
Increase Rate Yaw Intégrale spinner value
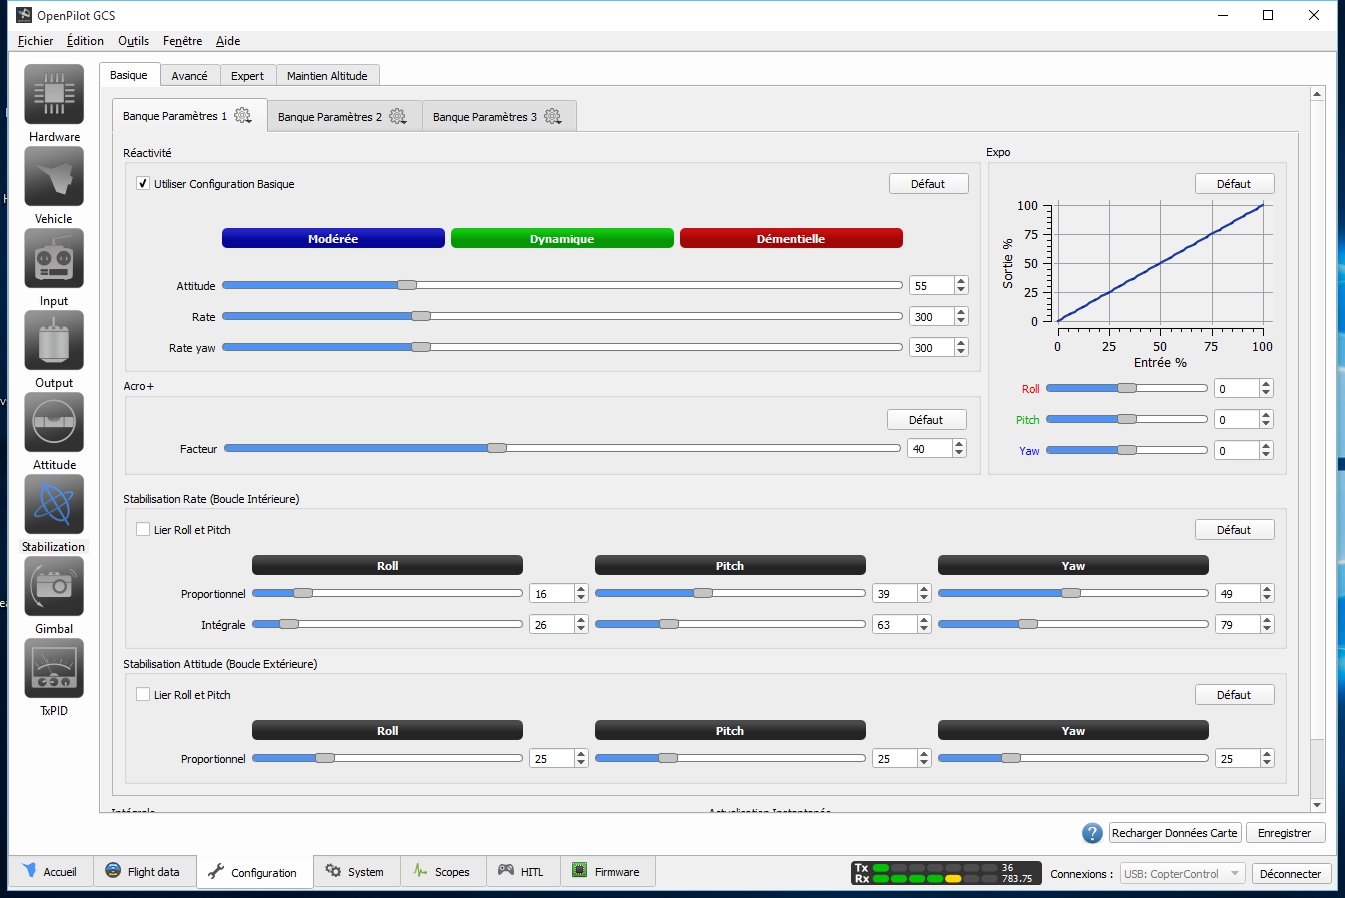click(x=1267, y=621)
